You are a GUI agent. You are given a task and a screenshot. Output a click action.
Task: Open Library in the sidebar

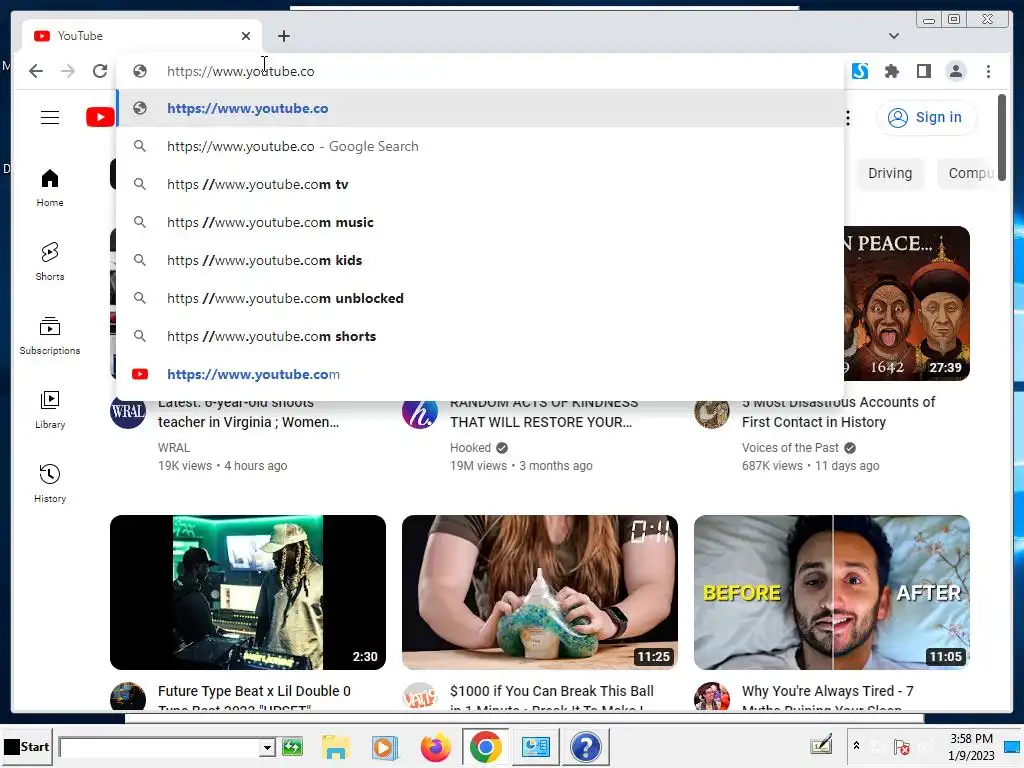[x=50, y=409]
